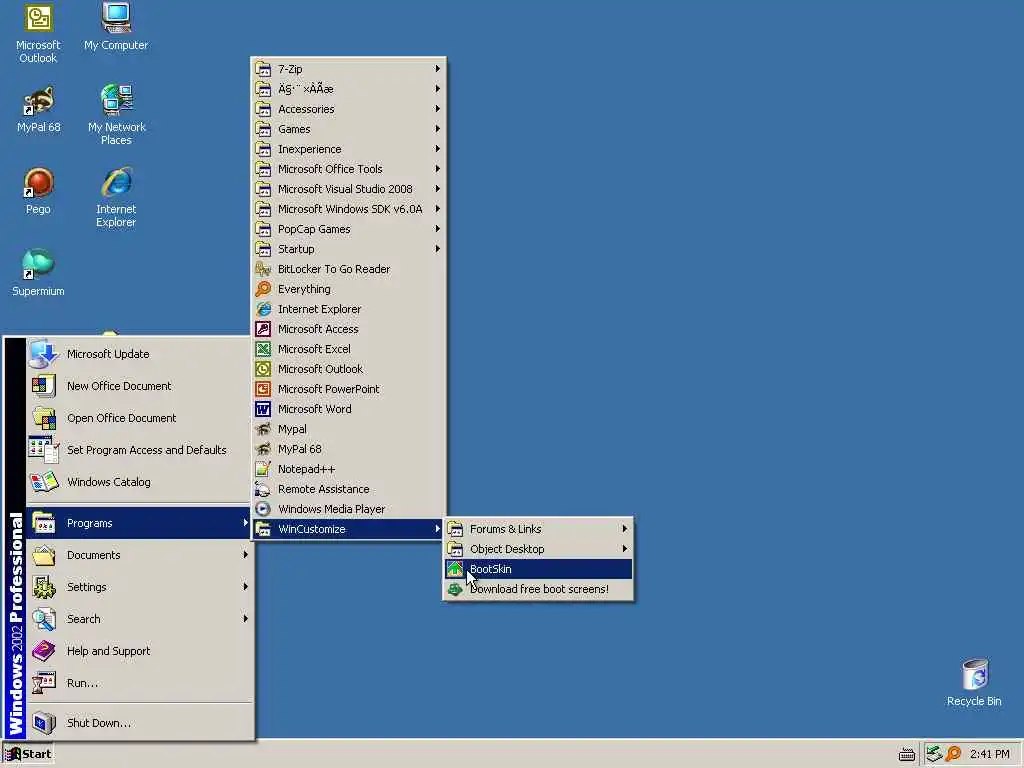The height and width of the screenshot is (768, 1024).
Task: Click the 2:41 PM taskbar clock
Action: coord(989,754)
